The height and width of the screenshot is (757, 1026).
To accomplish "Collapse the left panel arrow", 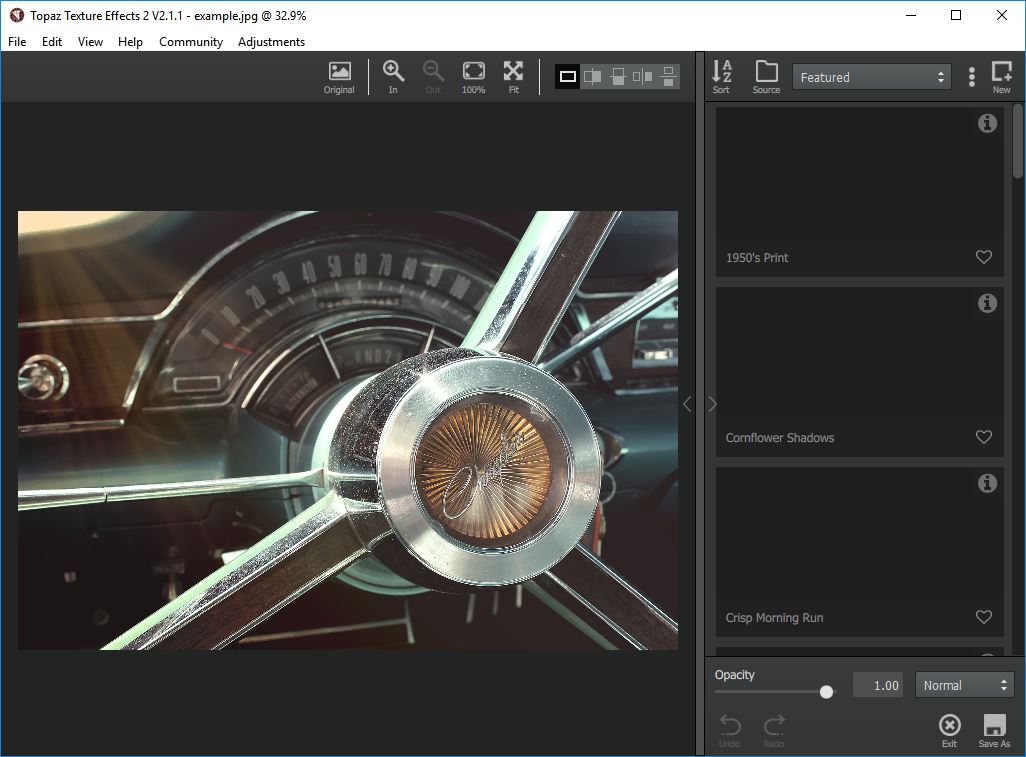I will (x=687, y=404).
